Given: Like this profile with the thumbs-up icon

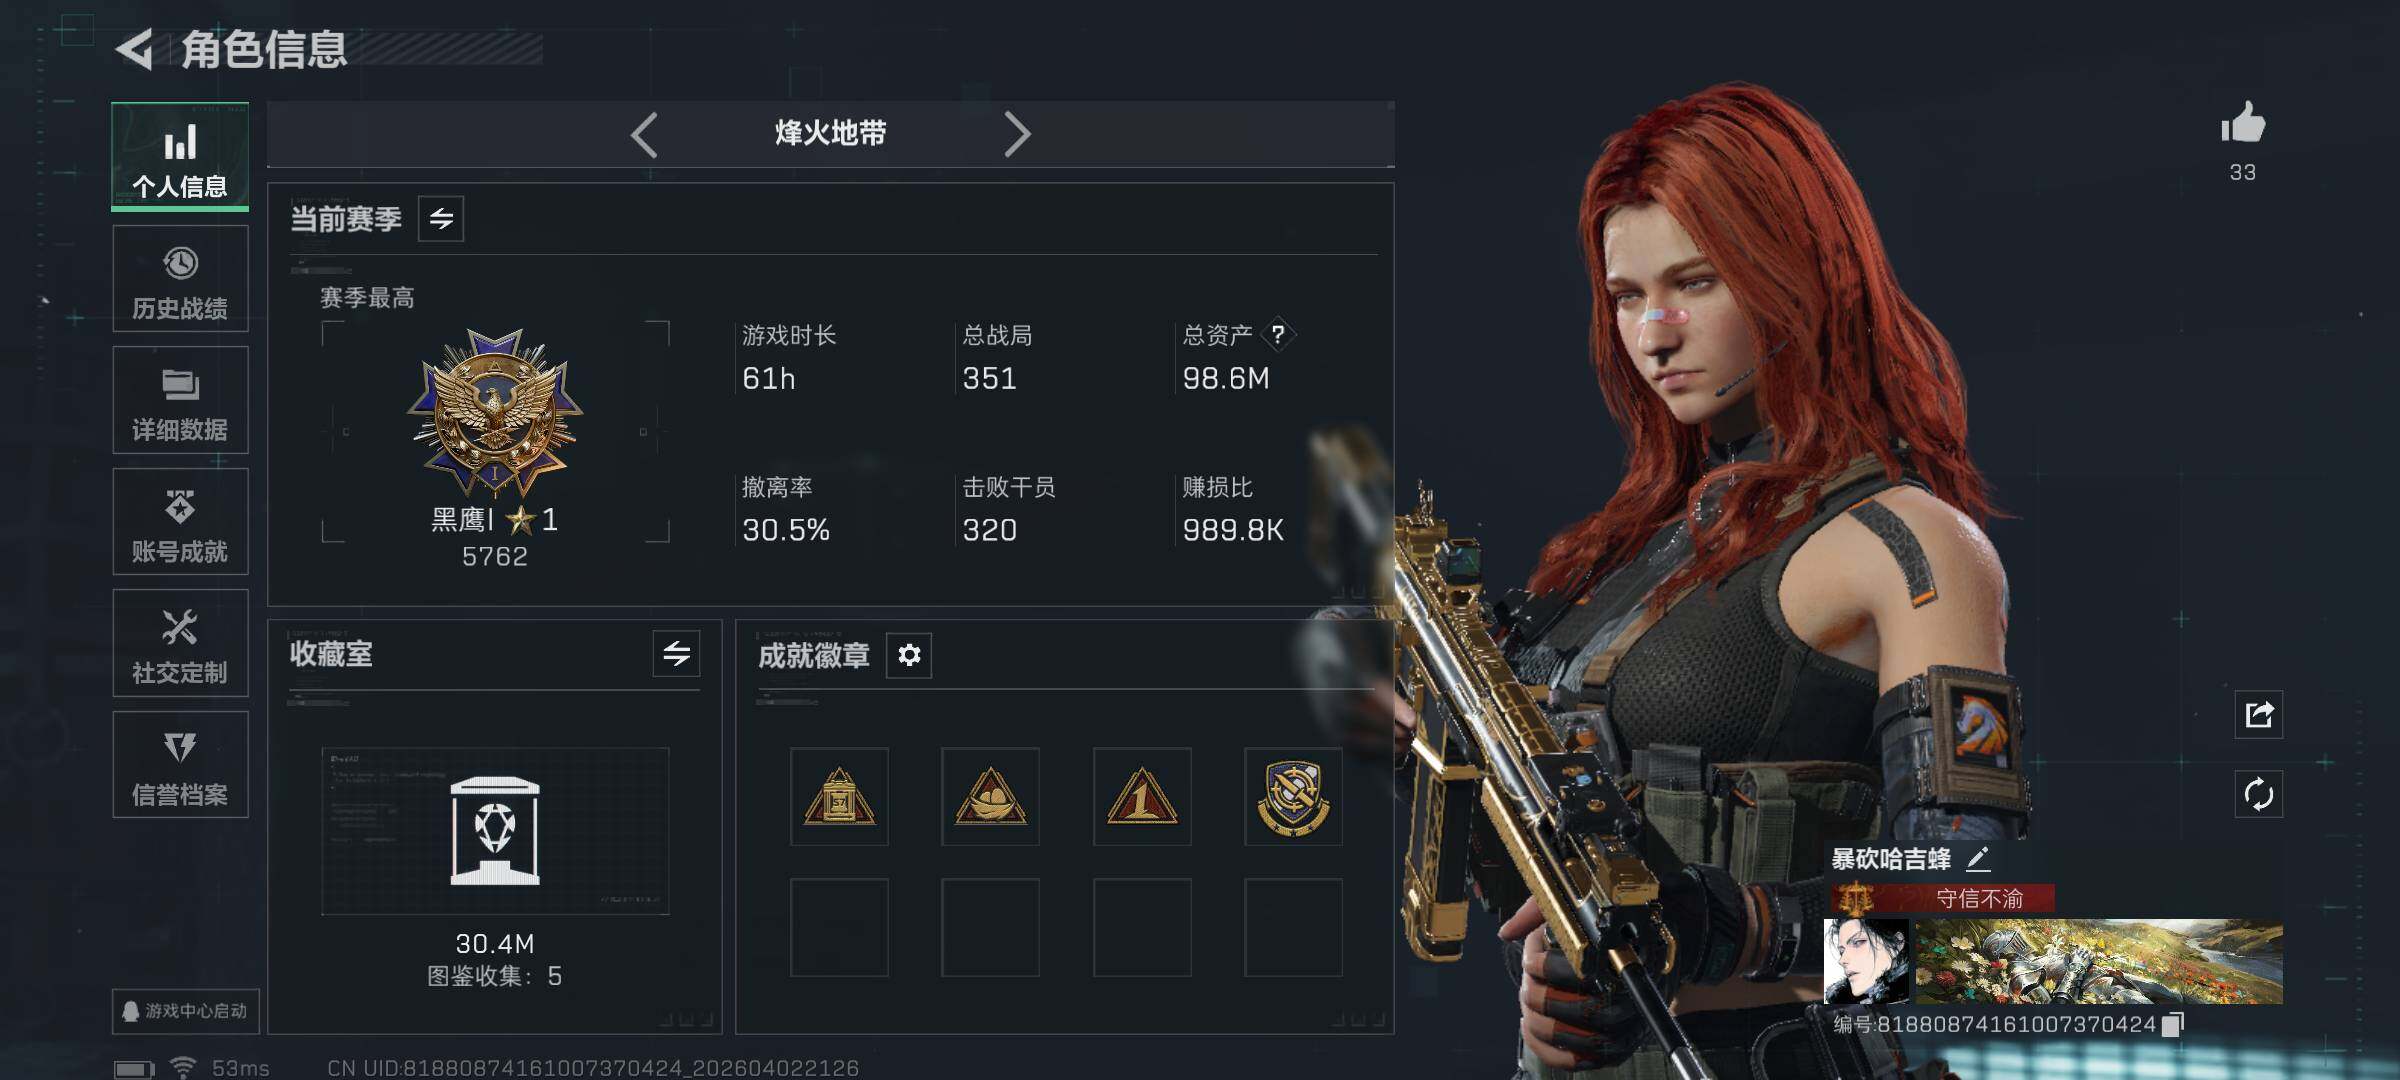Looking at the screenshot, I should coord(2243,125).
